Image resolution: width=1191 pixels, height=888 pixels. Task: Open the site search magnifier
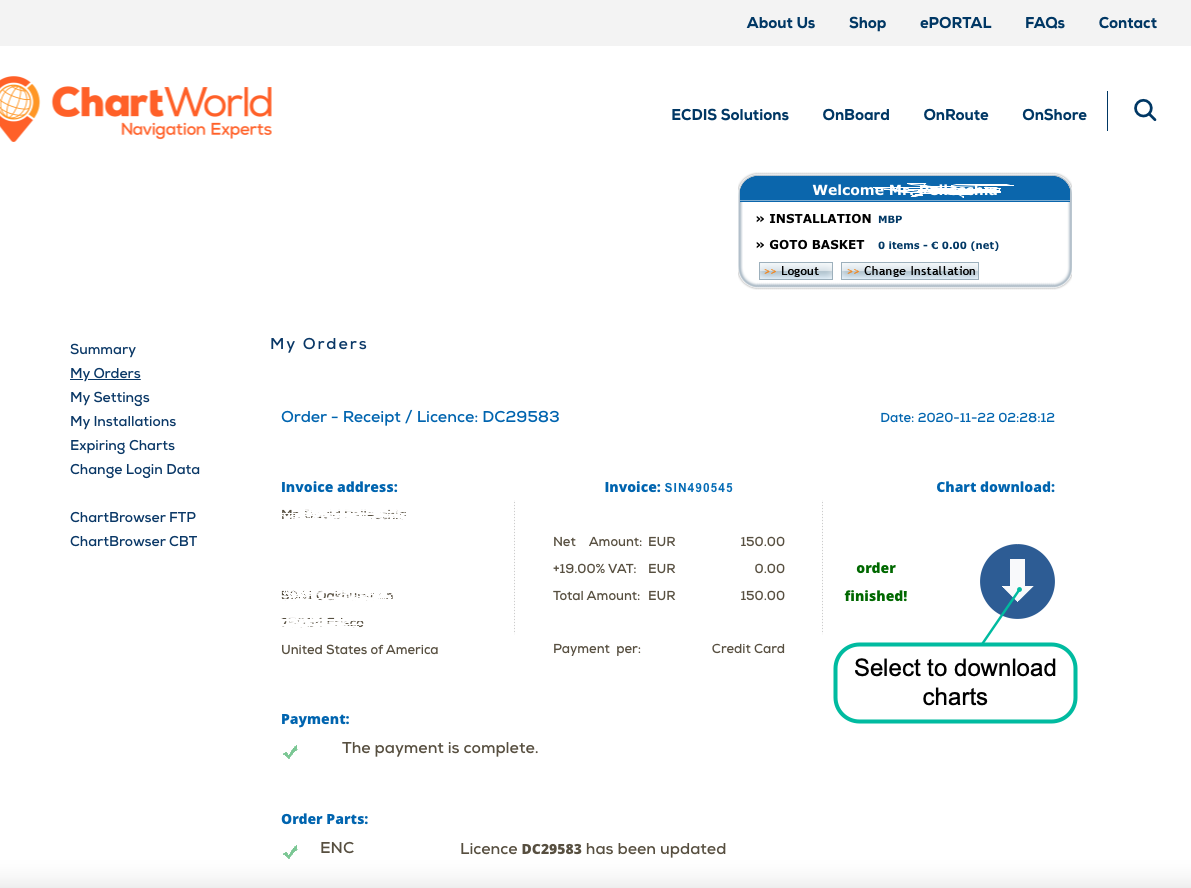(x=1144, y=111)
